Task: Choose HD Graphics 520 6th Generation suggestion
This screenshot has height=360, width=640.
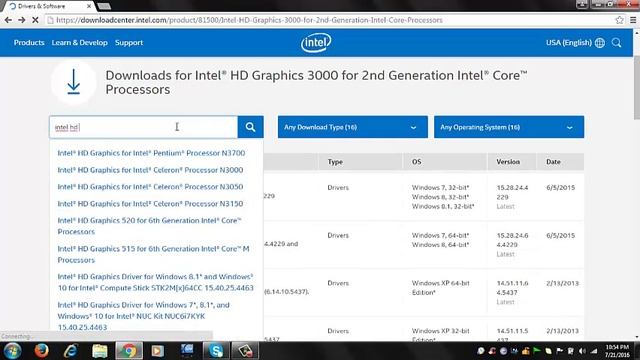Action: pyautogui.click(x=149, y=226)
